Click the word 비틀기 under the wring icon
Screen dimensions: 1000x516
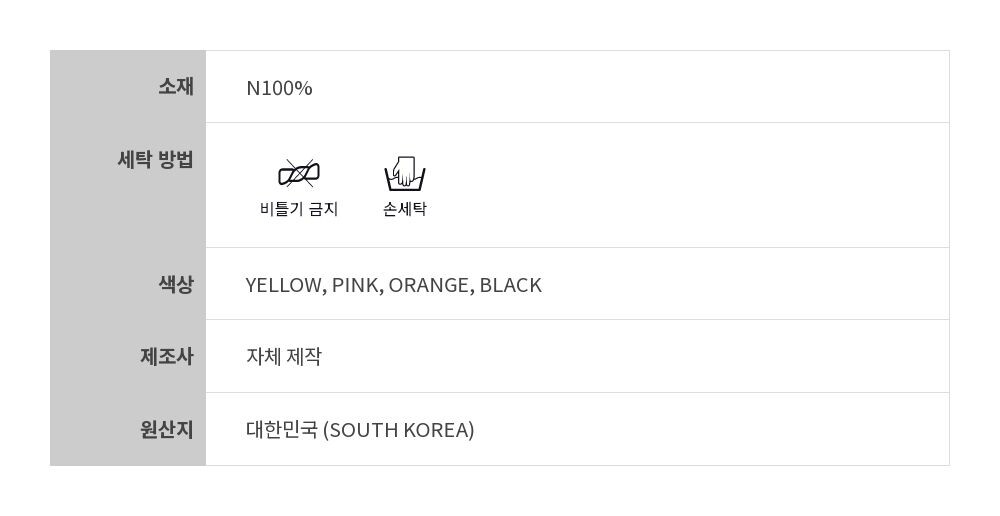(282, 209)
